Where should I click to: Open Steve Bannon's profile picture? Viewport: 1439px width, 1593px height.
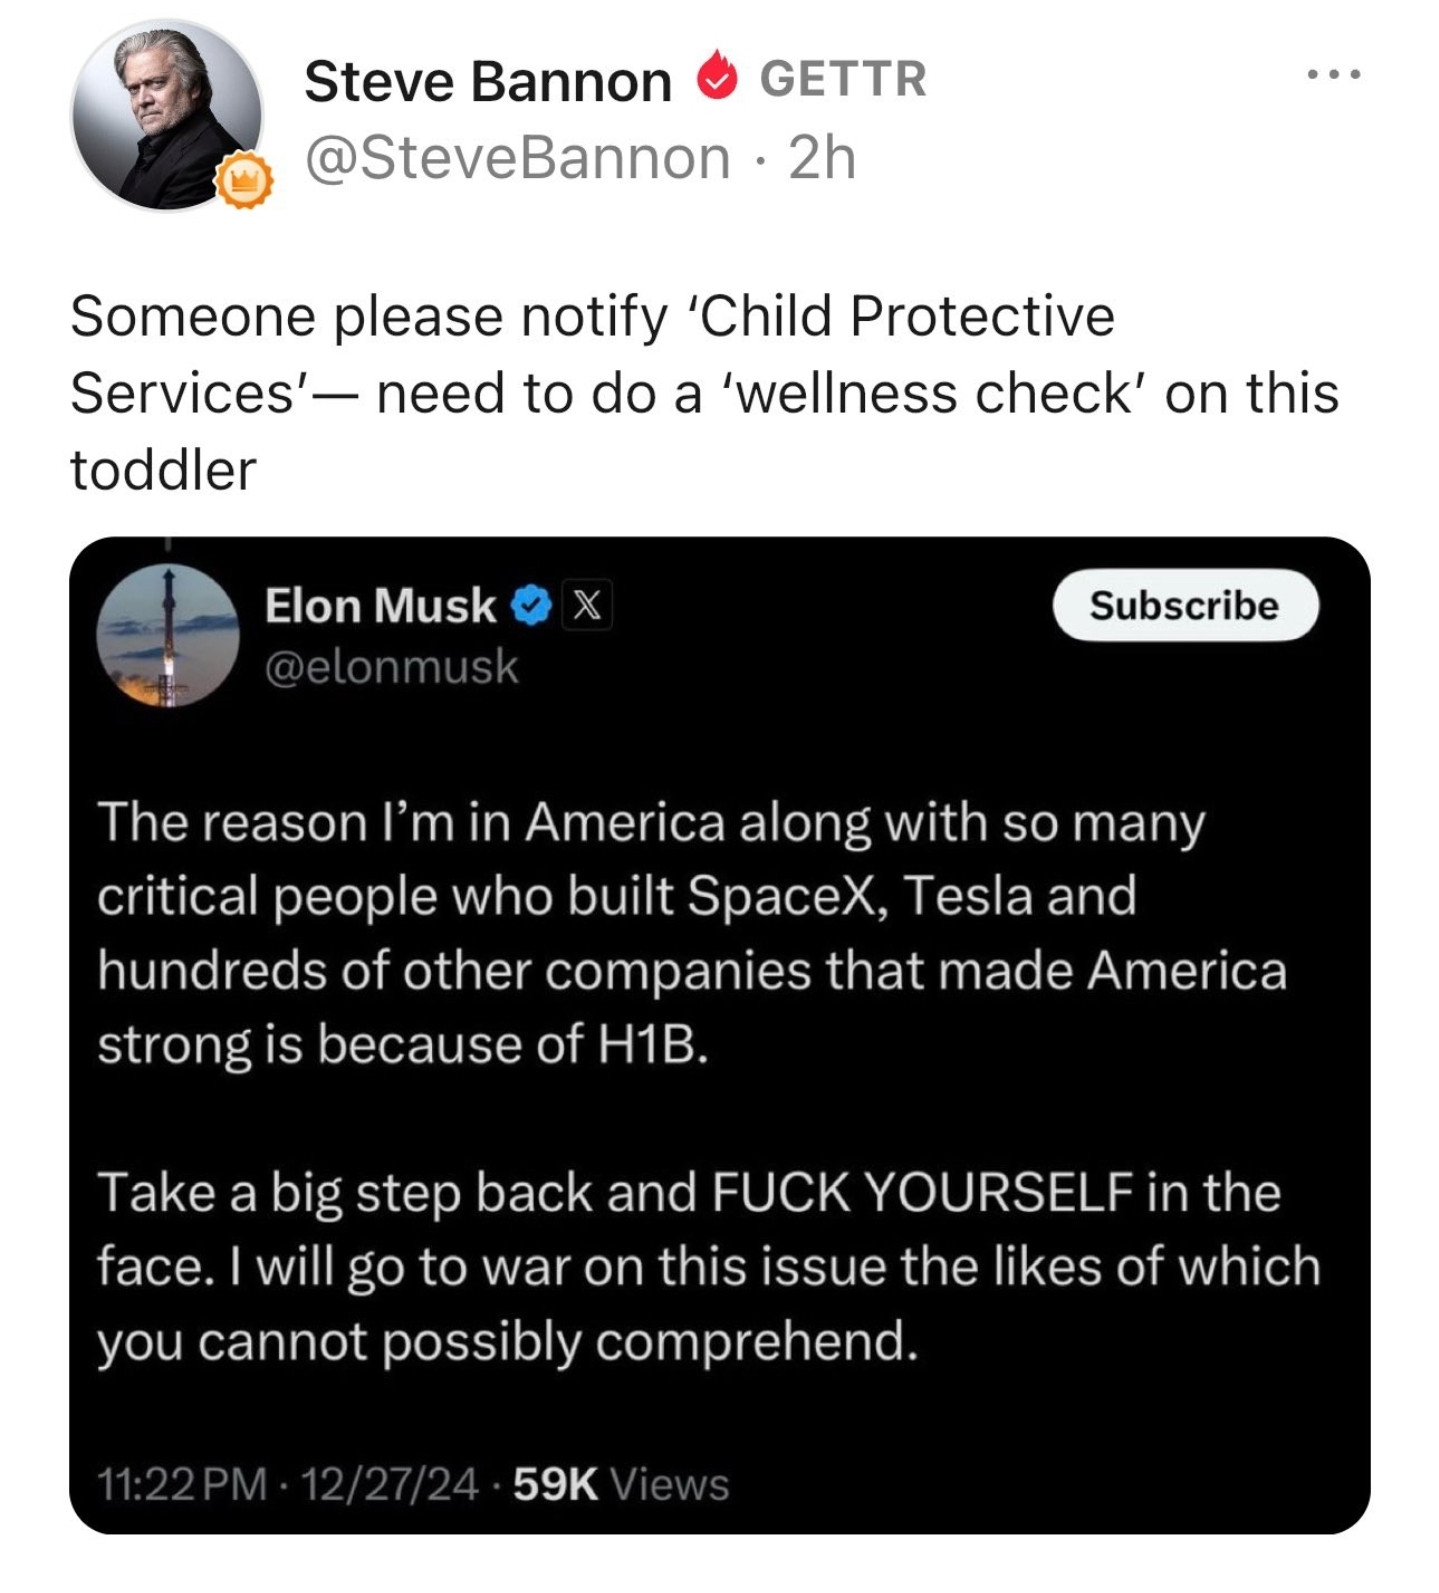tap(166, 115)
